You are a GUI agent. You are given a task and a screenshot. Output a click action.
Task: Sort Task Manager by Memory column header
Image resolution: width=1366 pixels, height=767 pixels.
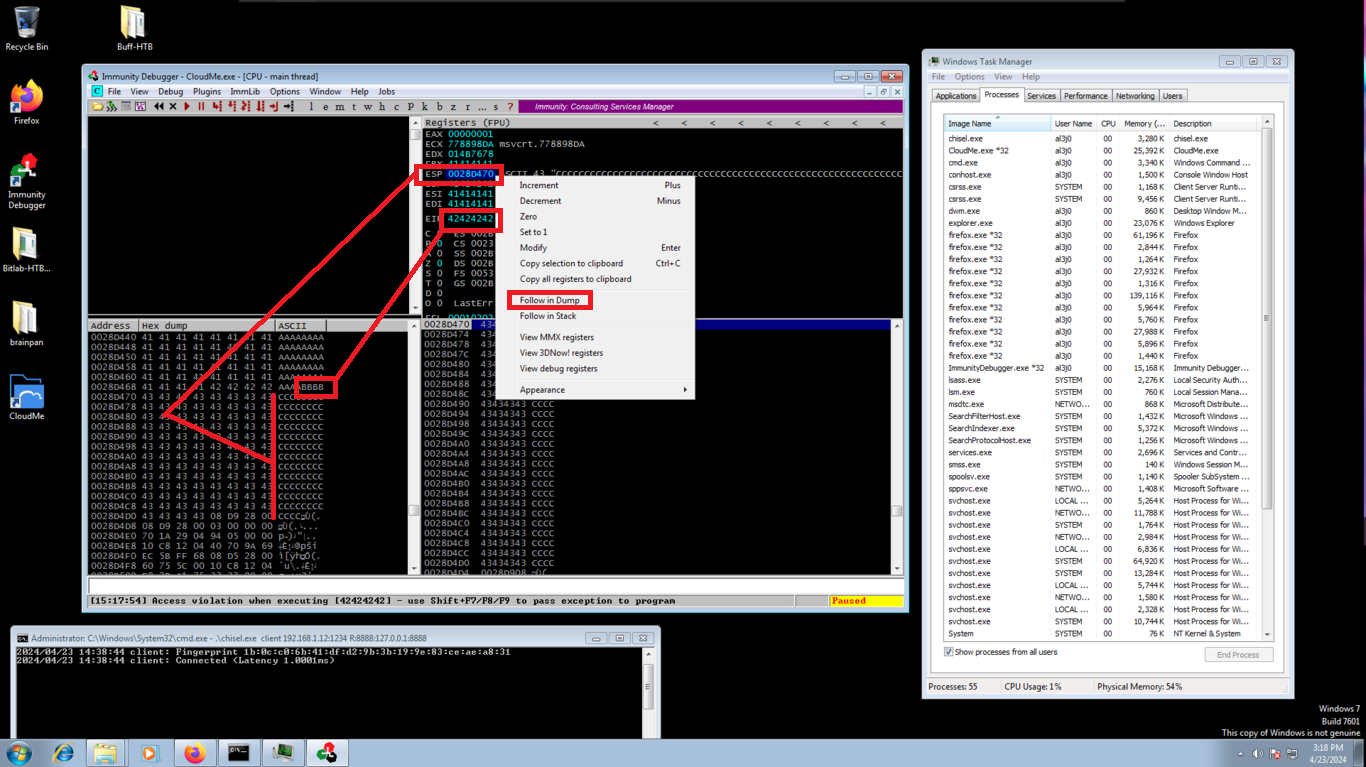point(1145,123)
